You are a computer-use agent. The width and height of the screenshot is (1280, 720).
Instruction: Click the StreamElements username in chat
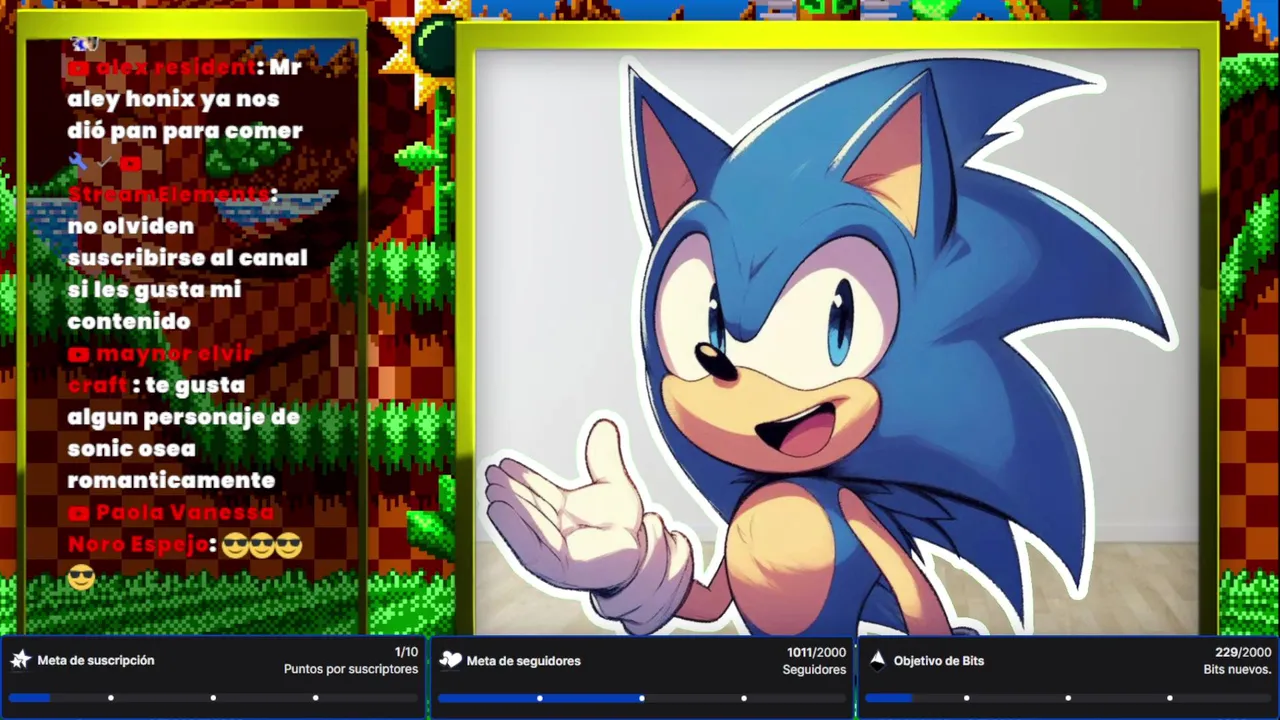tap(169, 194)
